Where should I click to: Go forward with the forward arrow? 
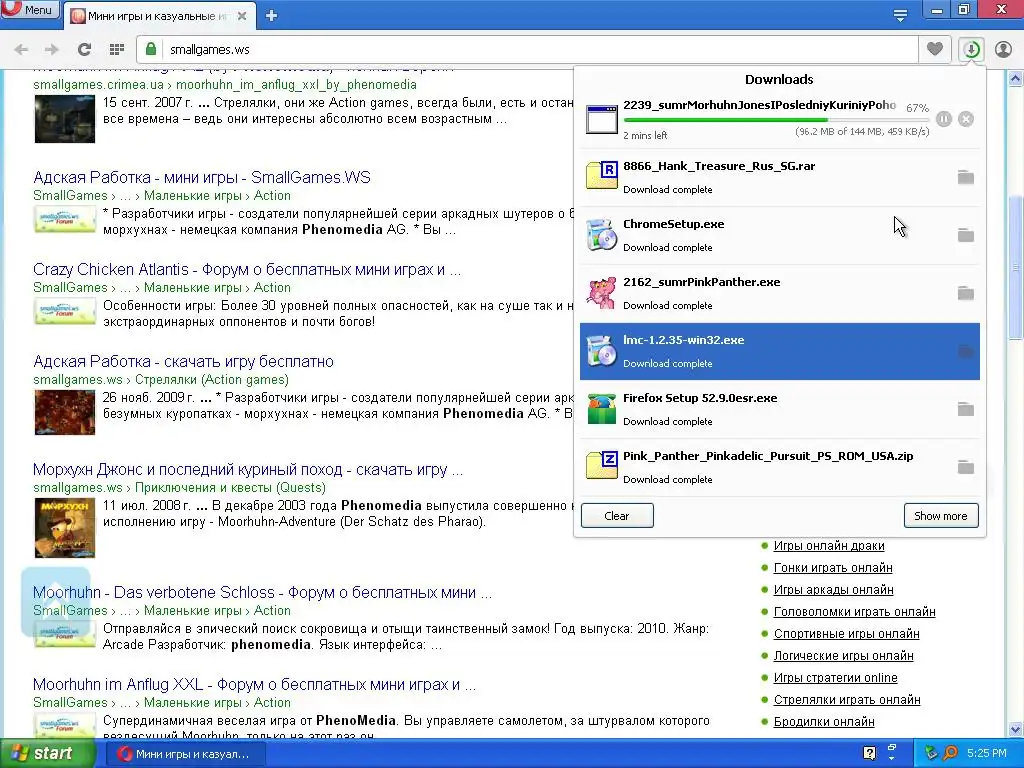point(52,50)
